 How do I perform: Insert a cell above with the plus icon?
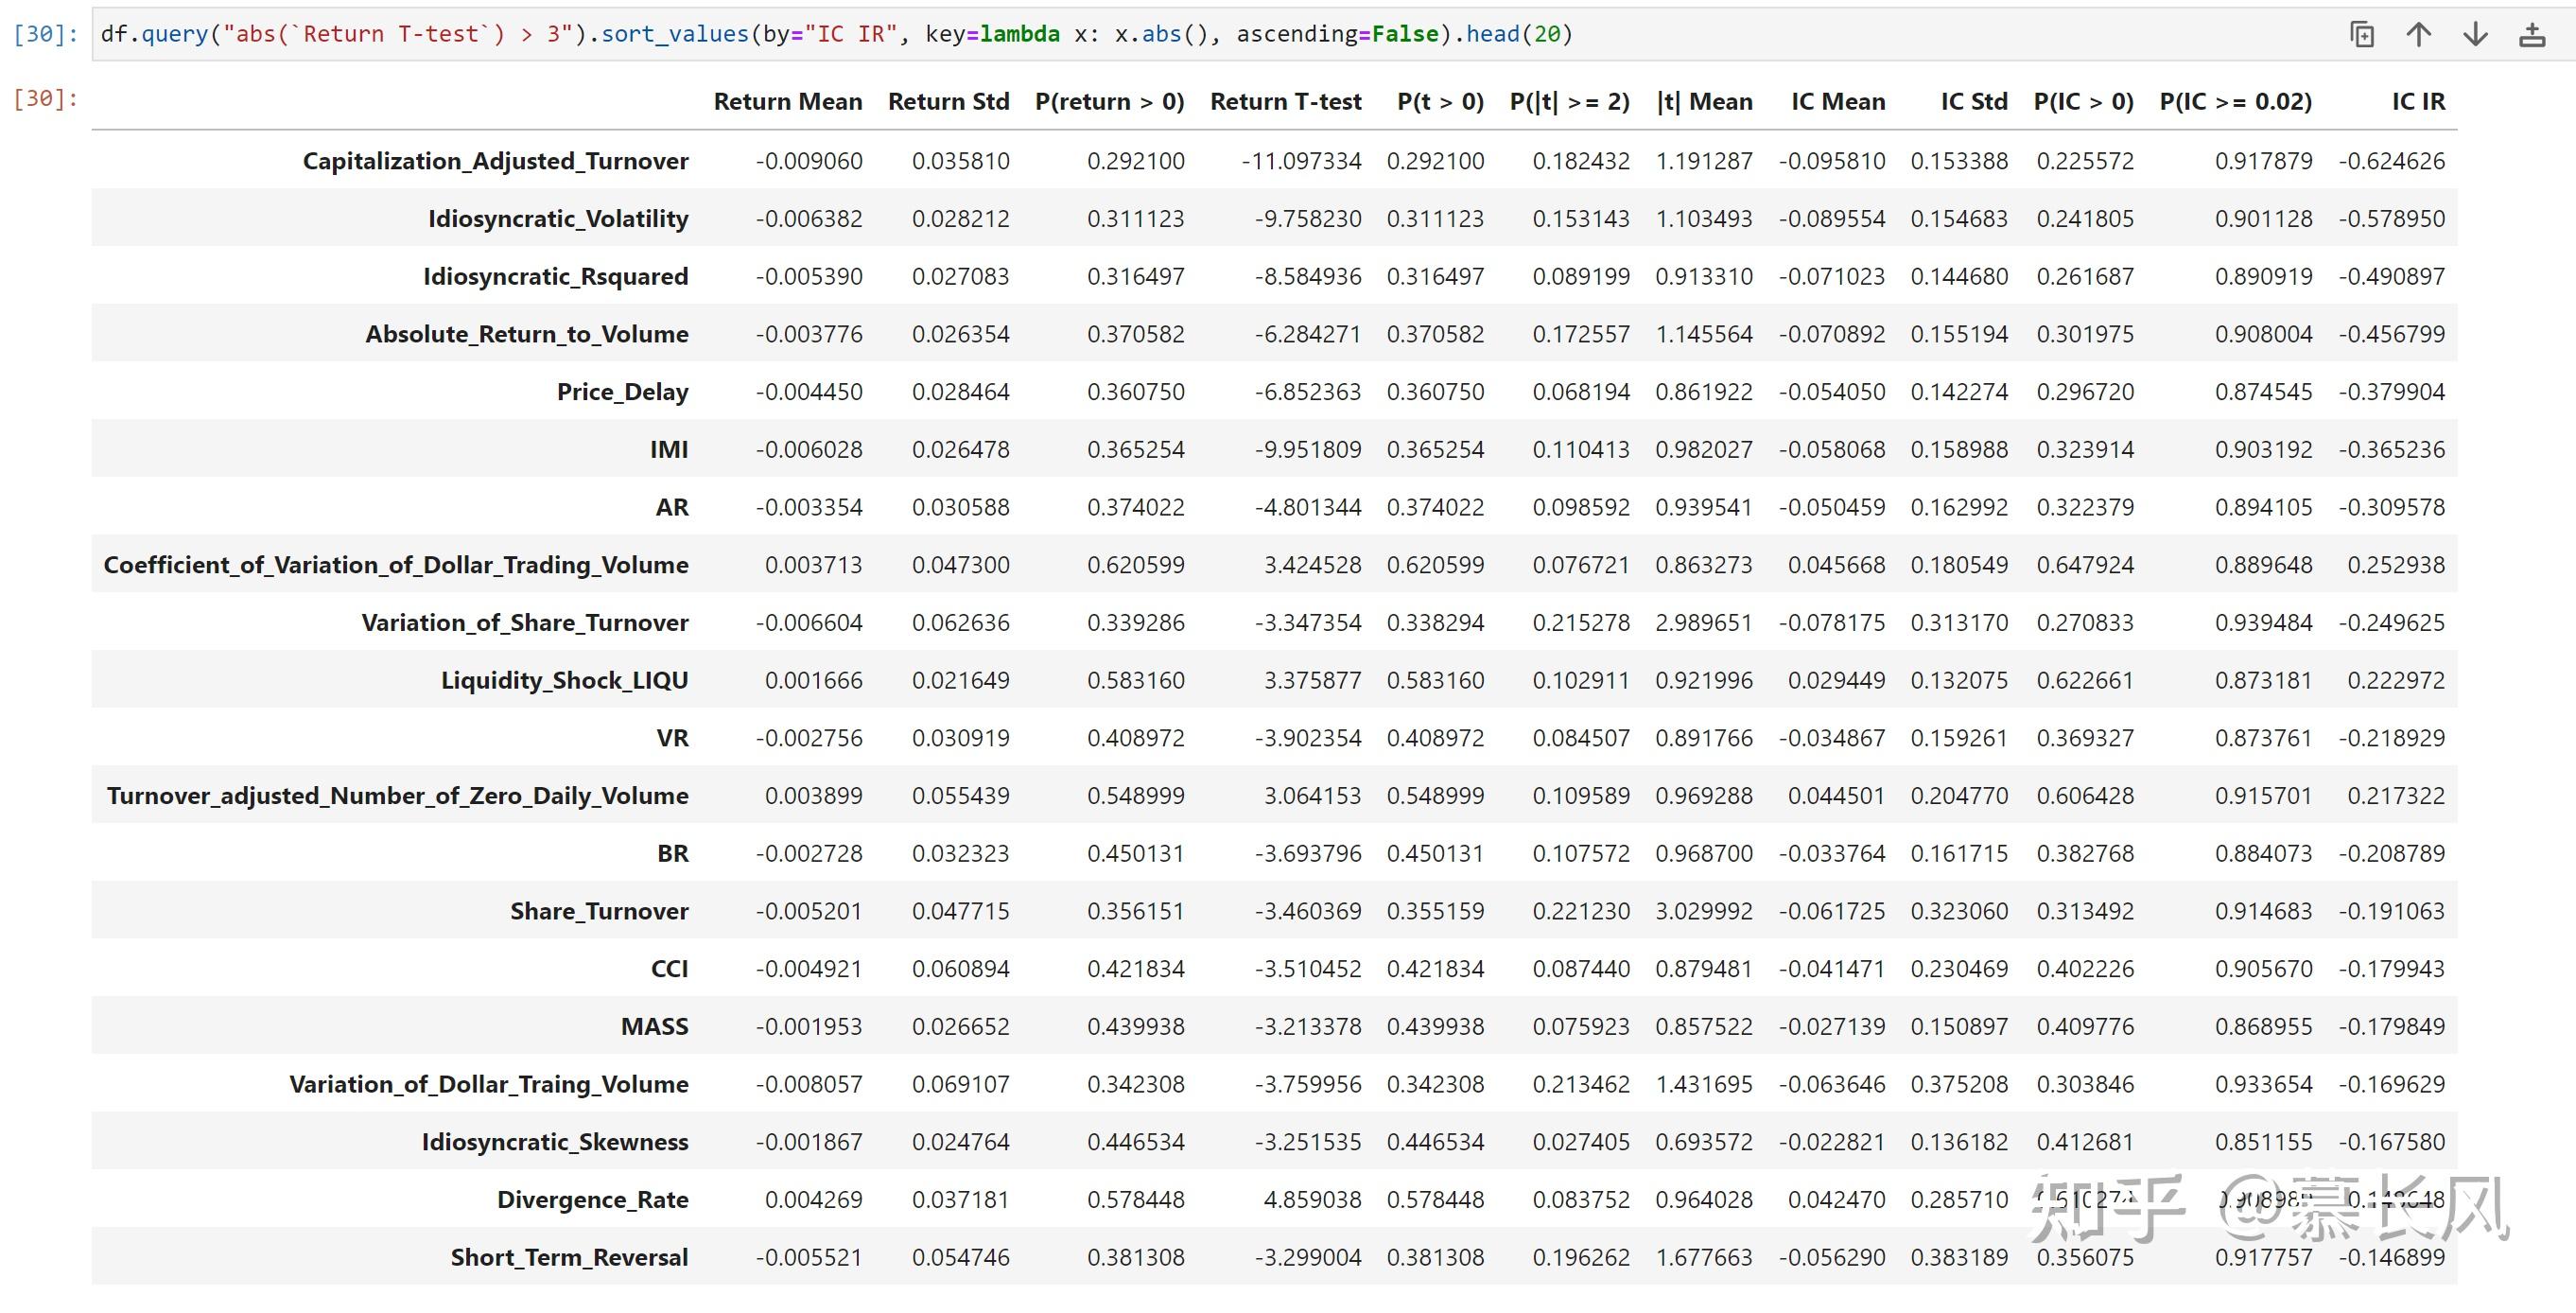pos(2532,35)
